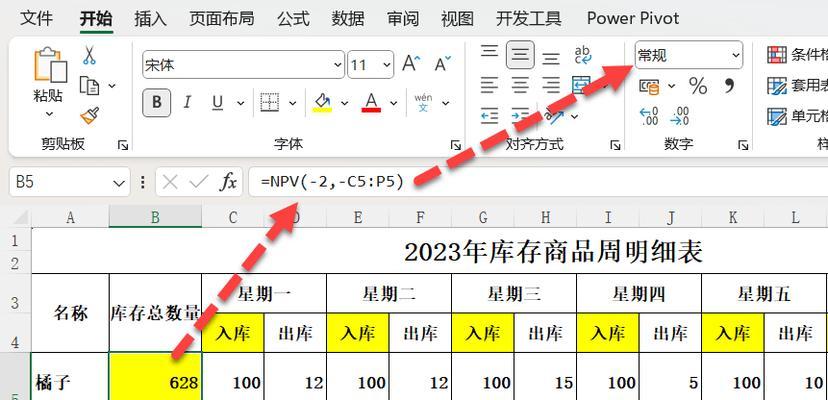This screenshot has height=400, width=828.
Task: Click the font color A icon
Action: click(x=371, y=103)
